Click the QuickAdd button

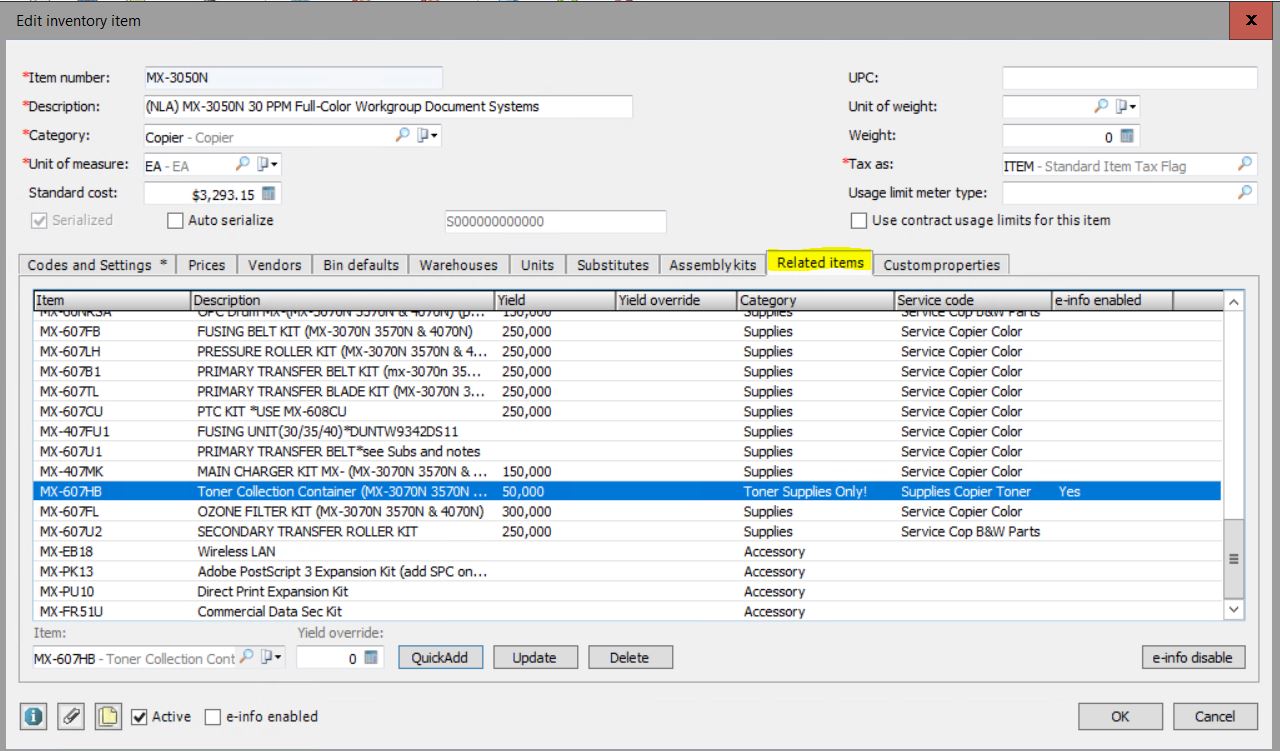point(440,657)
